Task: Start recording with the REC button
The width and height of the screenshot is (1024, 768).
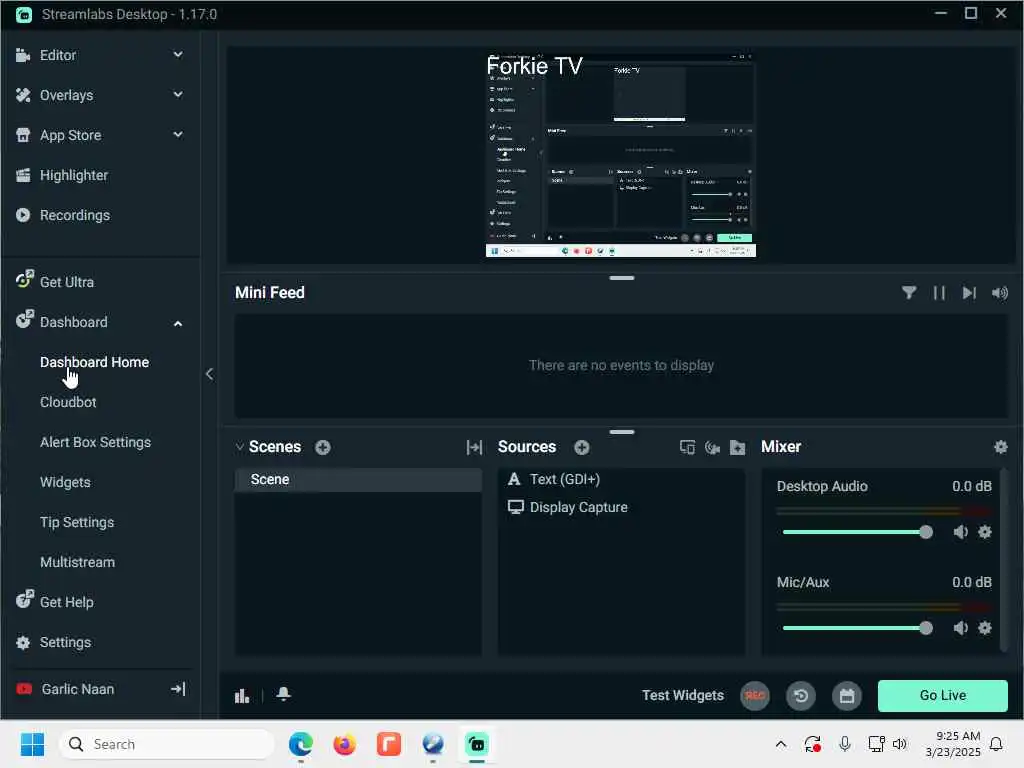Action: [755, 696]
